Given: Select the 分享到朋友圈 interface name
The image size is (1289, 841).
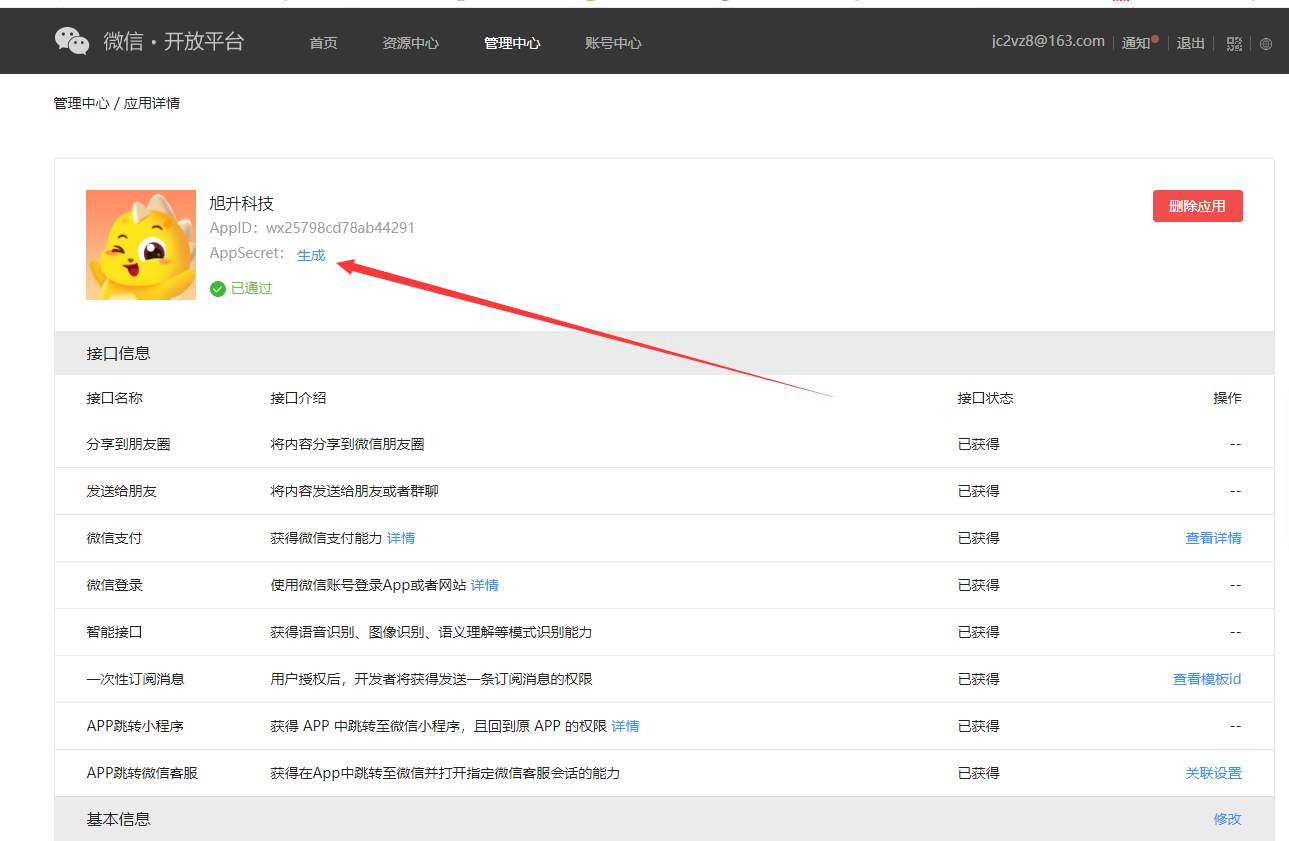Looking at the screenshot, I should tap(129, 444).
